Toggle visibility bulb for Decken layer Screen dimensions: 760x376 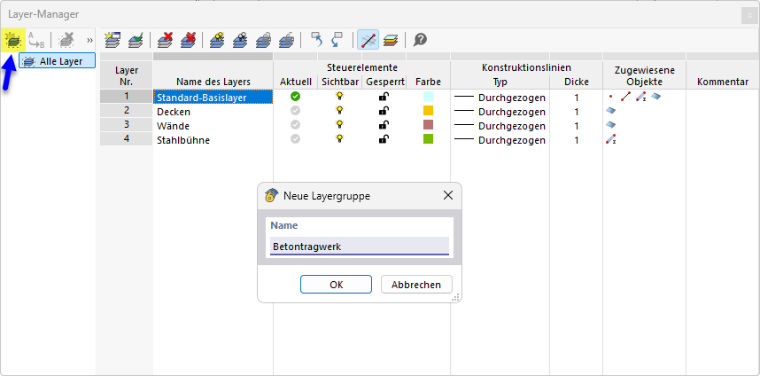pos(340,111)
